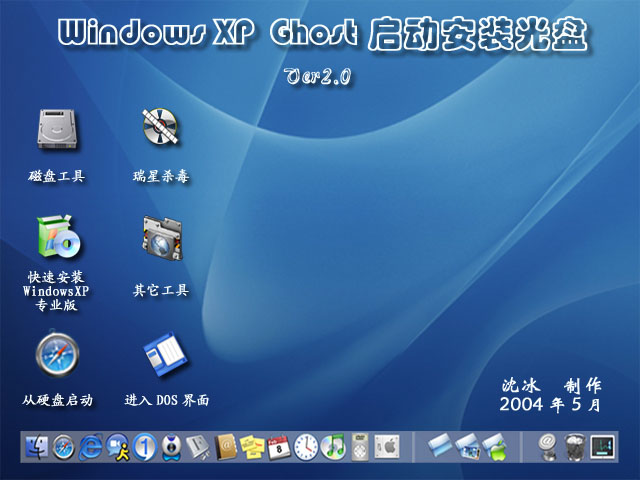The height and width of the screenshot is (480, 640).
Task: Open the pictures folder in the dock
Action: click(467, 447)
